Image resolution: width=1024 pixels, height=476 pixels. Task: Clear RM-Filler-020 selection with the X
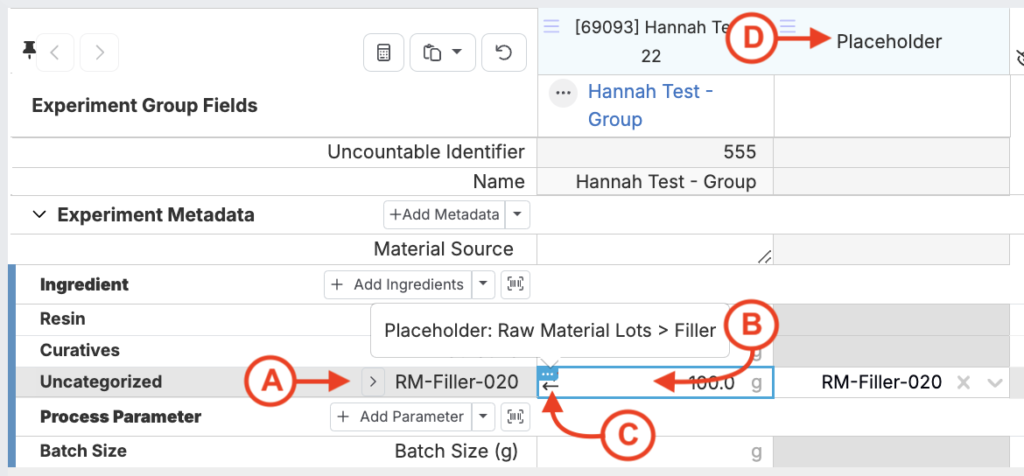(x=963, y=383)
